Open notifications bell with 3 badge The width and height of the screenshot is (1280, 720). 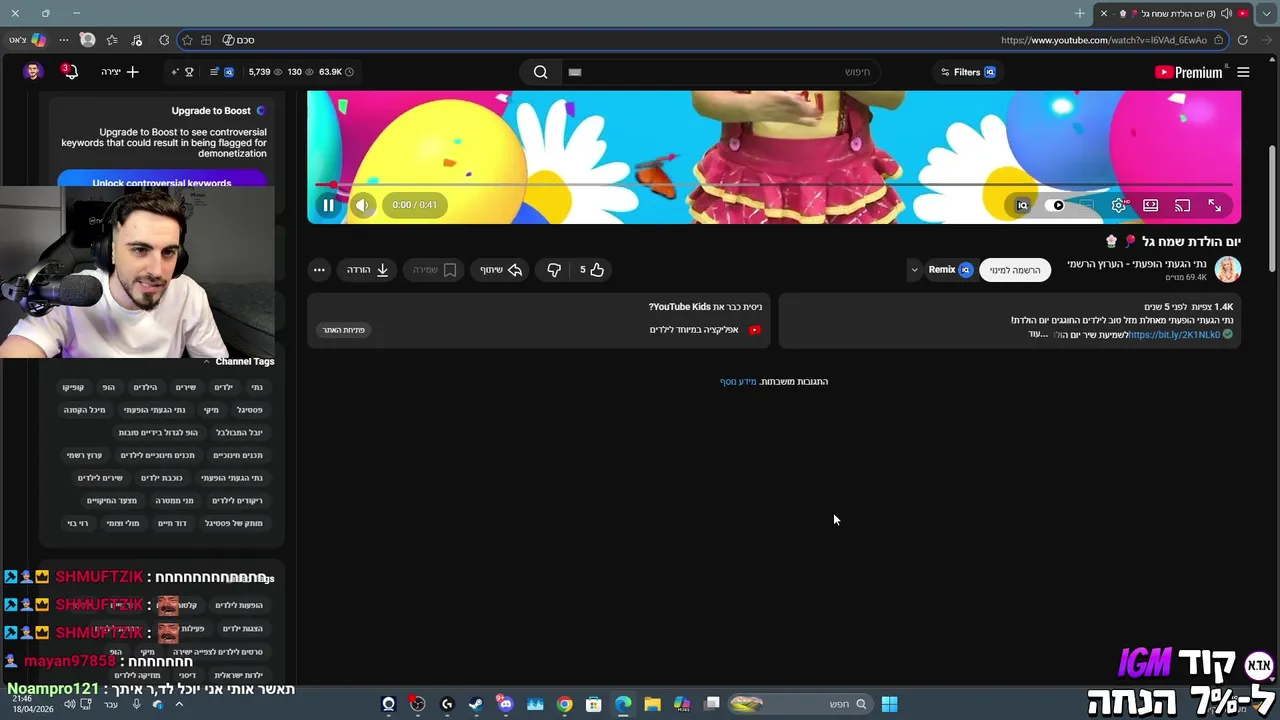click(70, 72)
